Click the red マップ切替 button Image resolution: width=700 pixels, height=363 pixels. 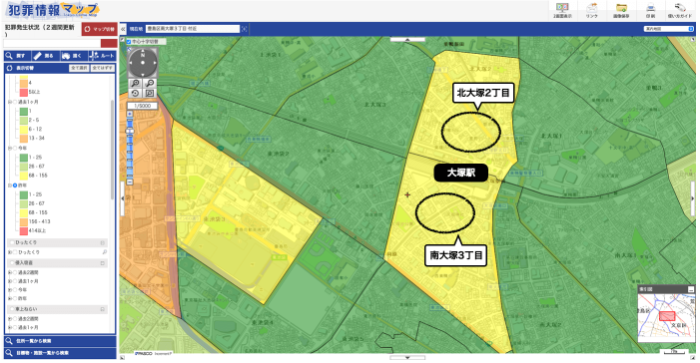point(100,29)
